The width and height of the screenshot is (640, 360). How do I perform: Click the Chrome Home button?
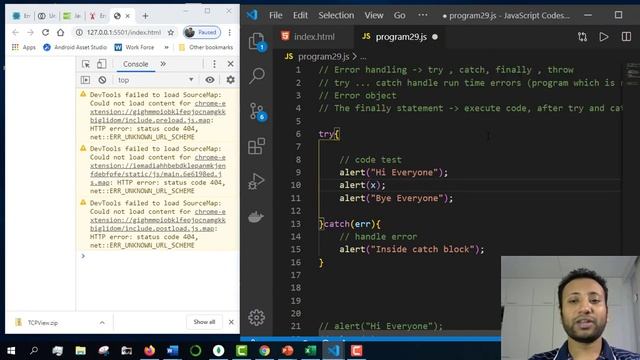[60, 32]
